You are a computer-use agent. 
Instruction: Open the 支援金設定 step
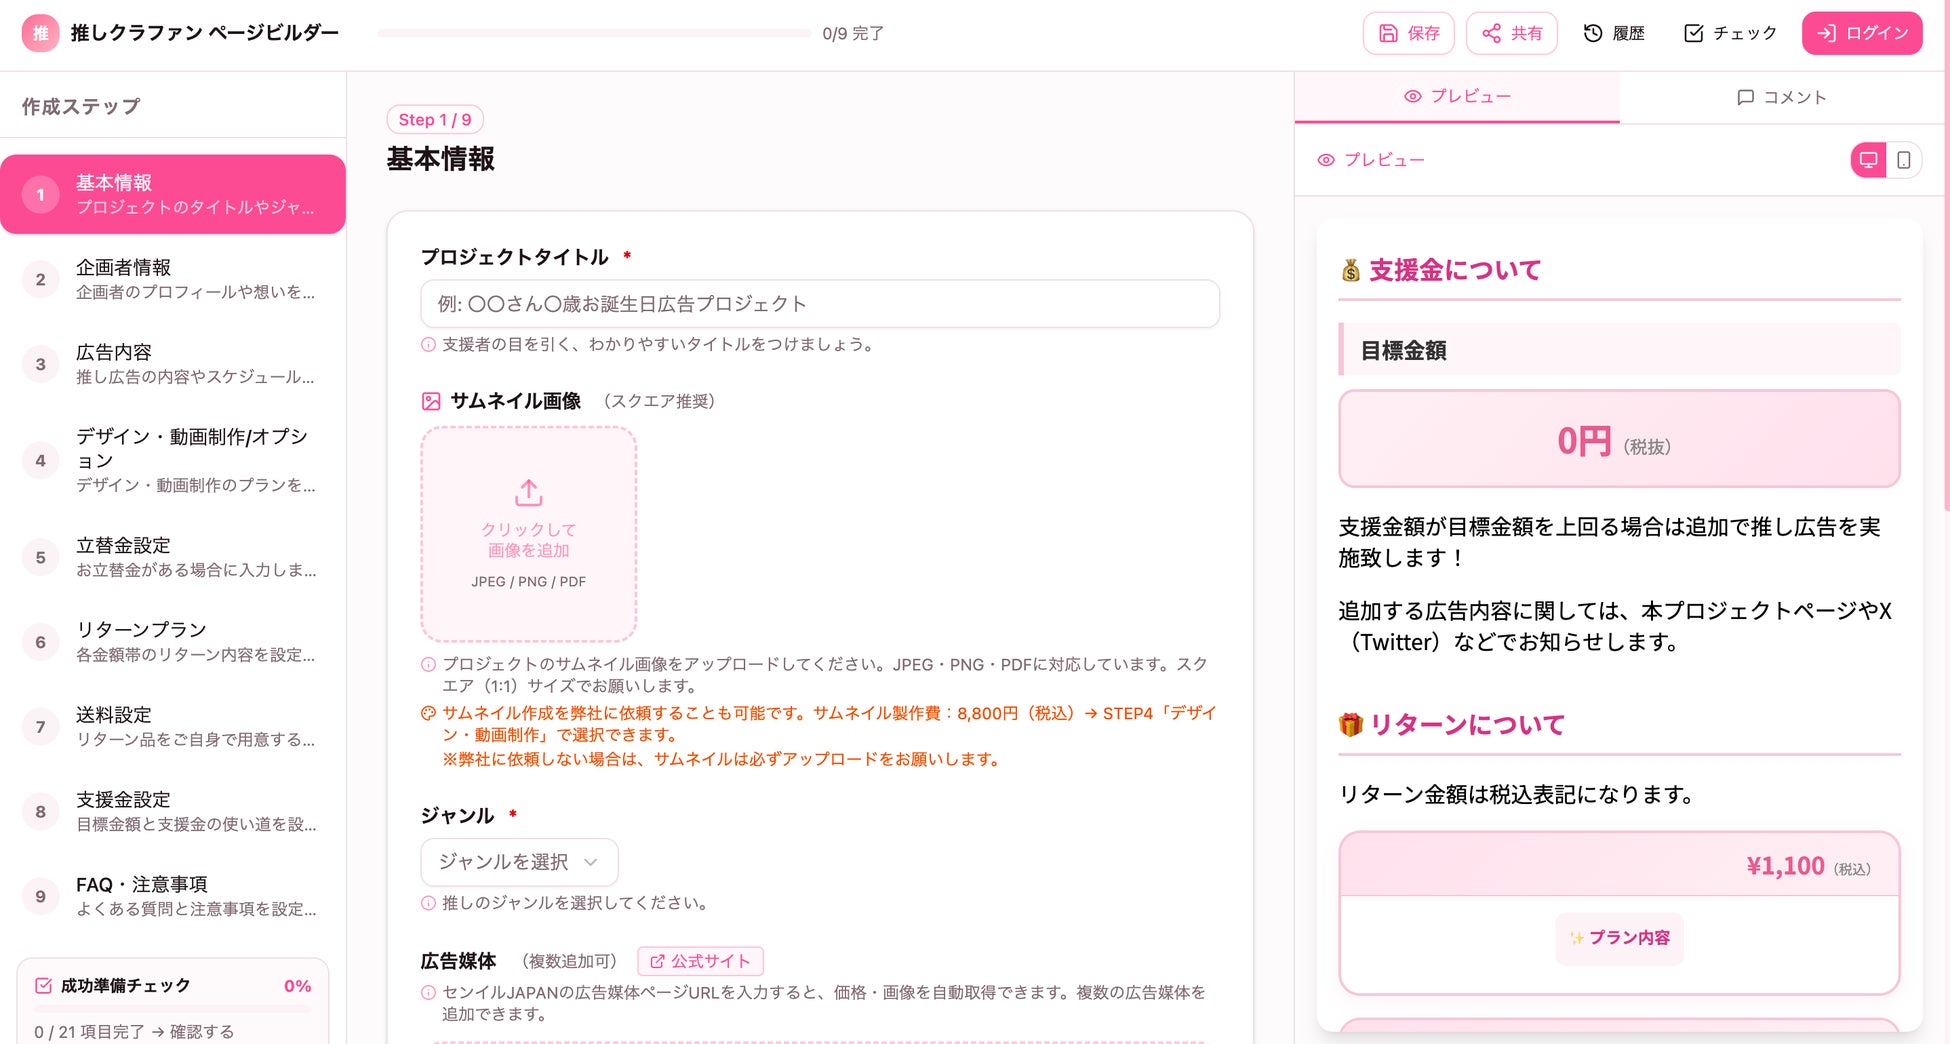[173, 811]
